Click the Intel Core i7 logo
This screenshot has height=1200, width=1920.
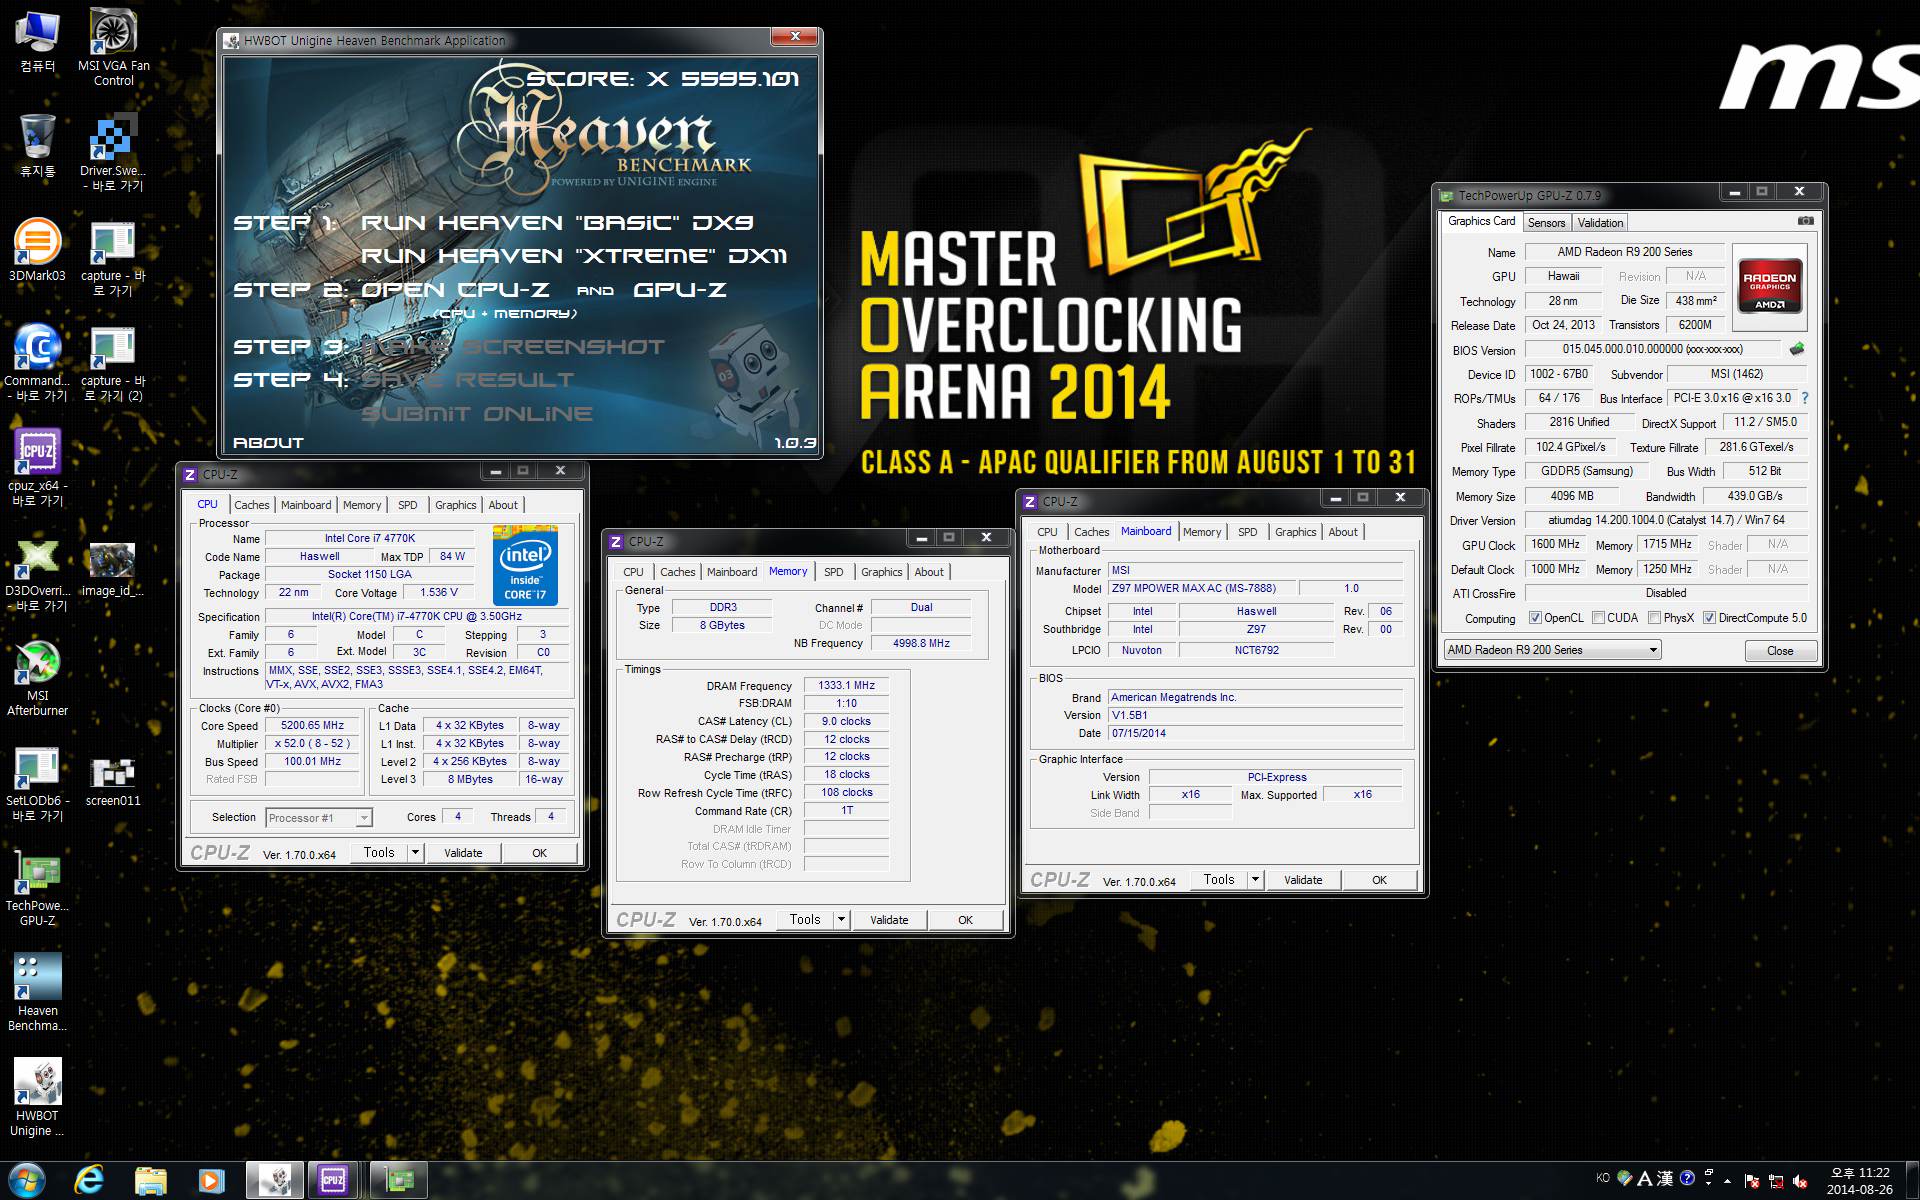pos(525,565)
